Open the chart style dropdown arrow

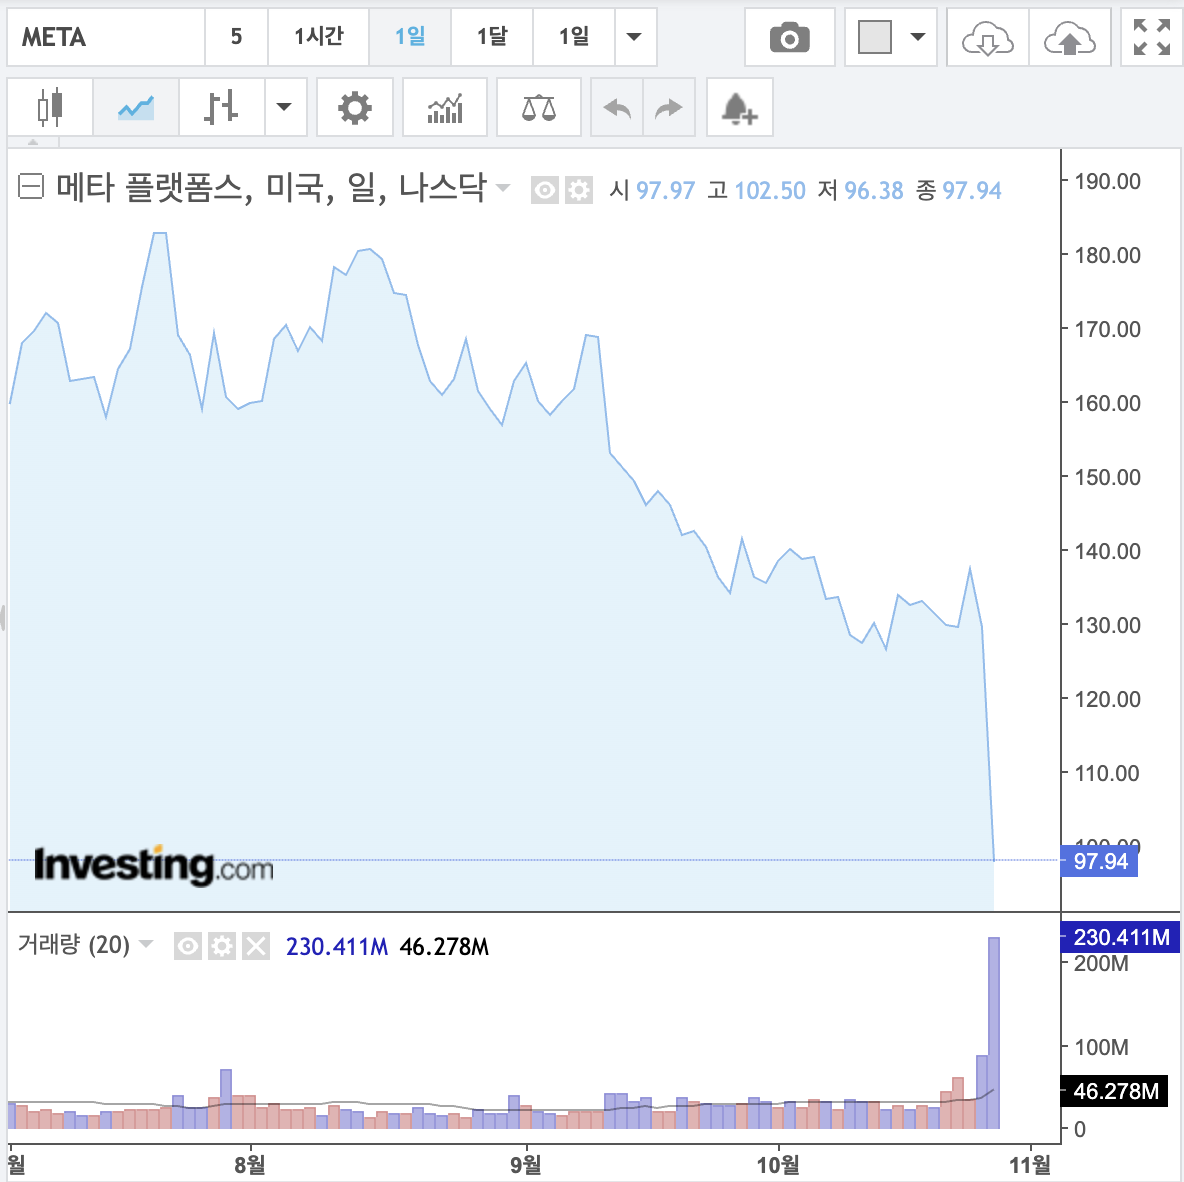coord(285,107)
